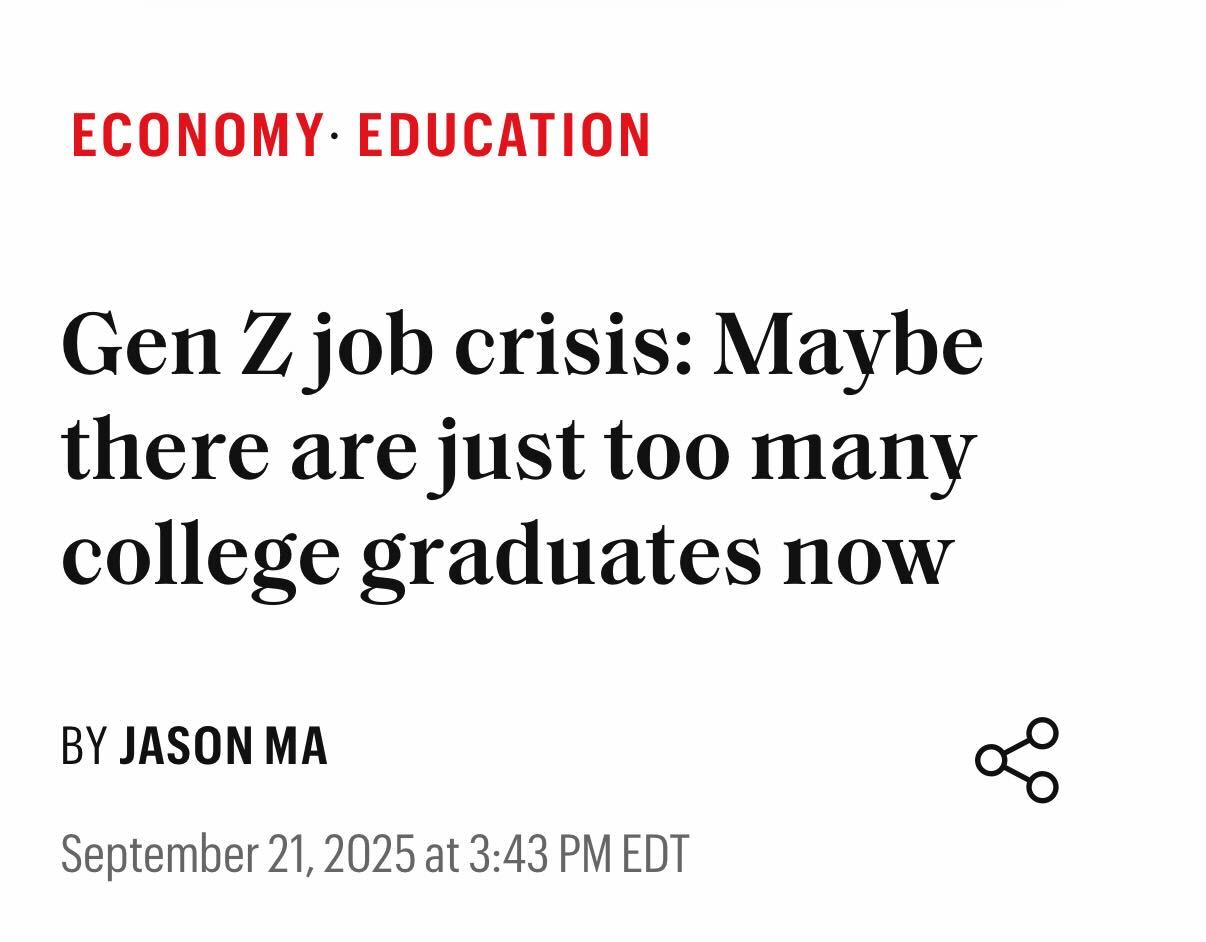Click the word 'job' in the headline
The image size is (1206, 942).
pyautogui.click(x=371, y=350)
